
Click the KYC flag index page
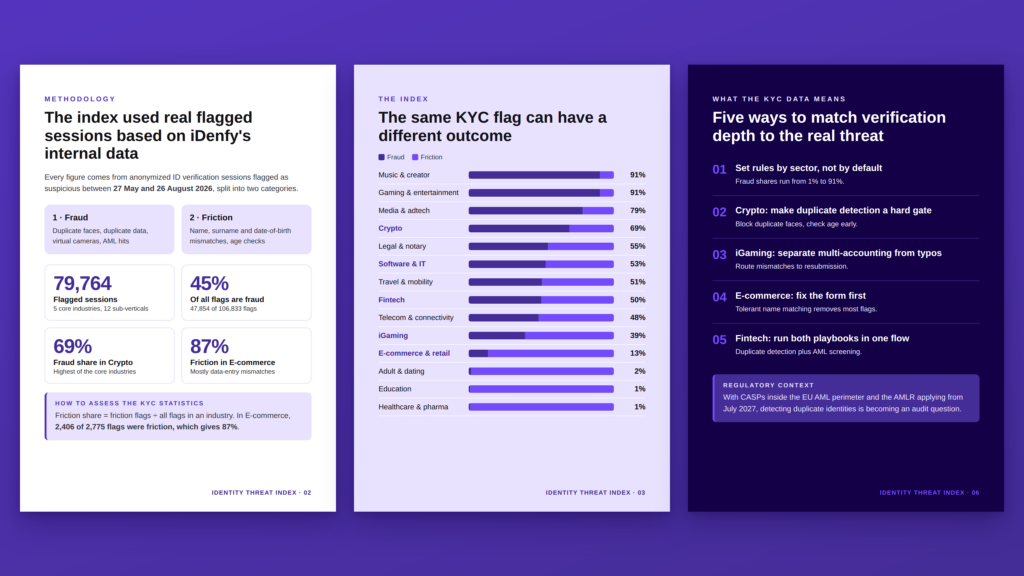tap(511, 287)
